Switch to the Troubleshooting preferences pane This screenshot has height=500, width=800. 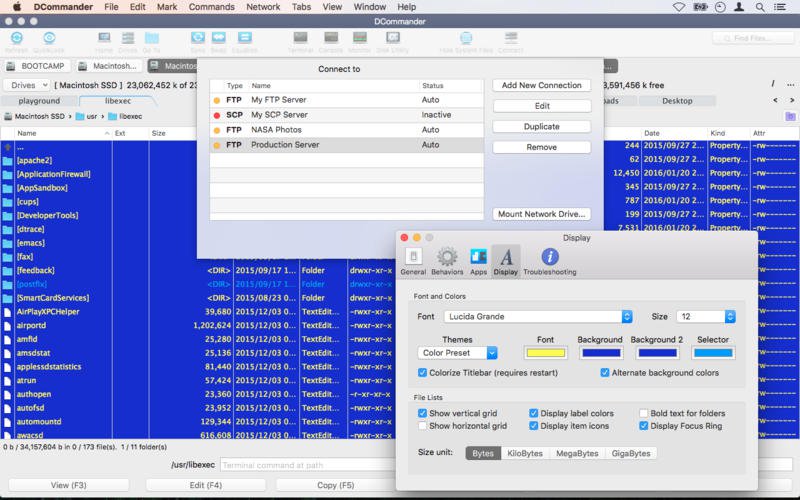(549, 260)
